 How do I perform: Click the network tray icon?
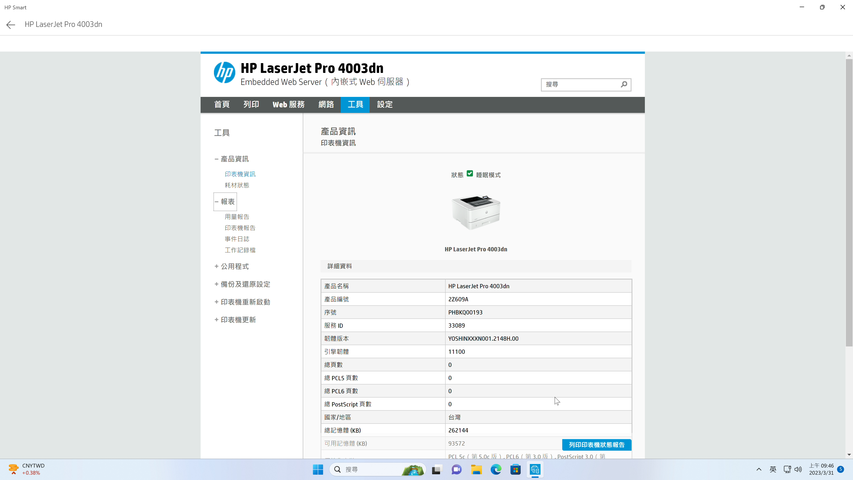[787, 469]
